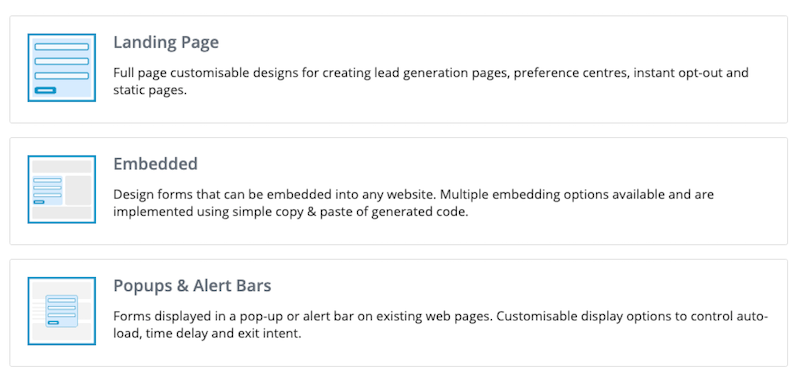
Task: Click the popup form overlay in Popups icon
Action: (62, 311)
